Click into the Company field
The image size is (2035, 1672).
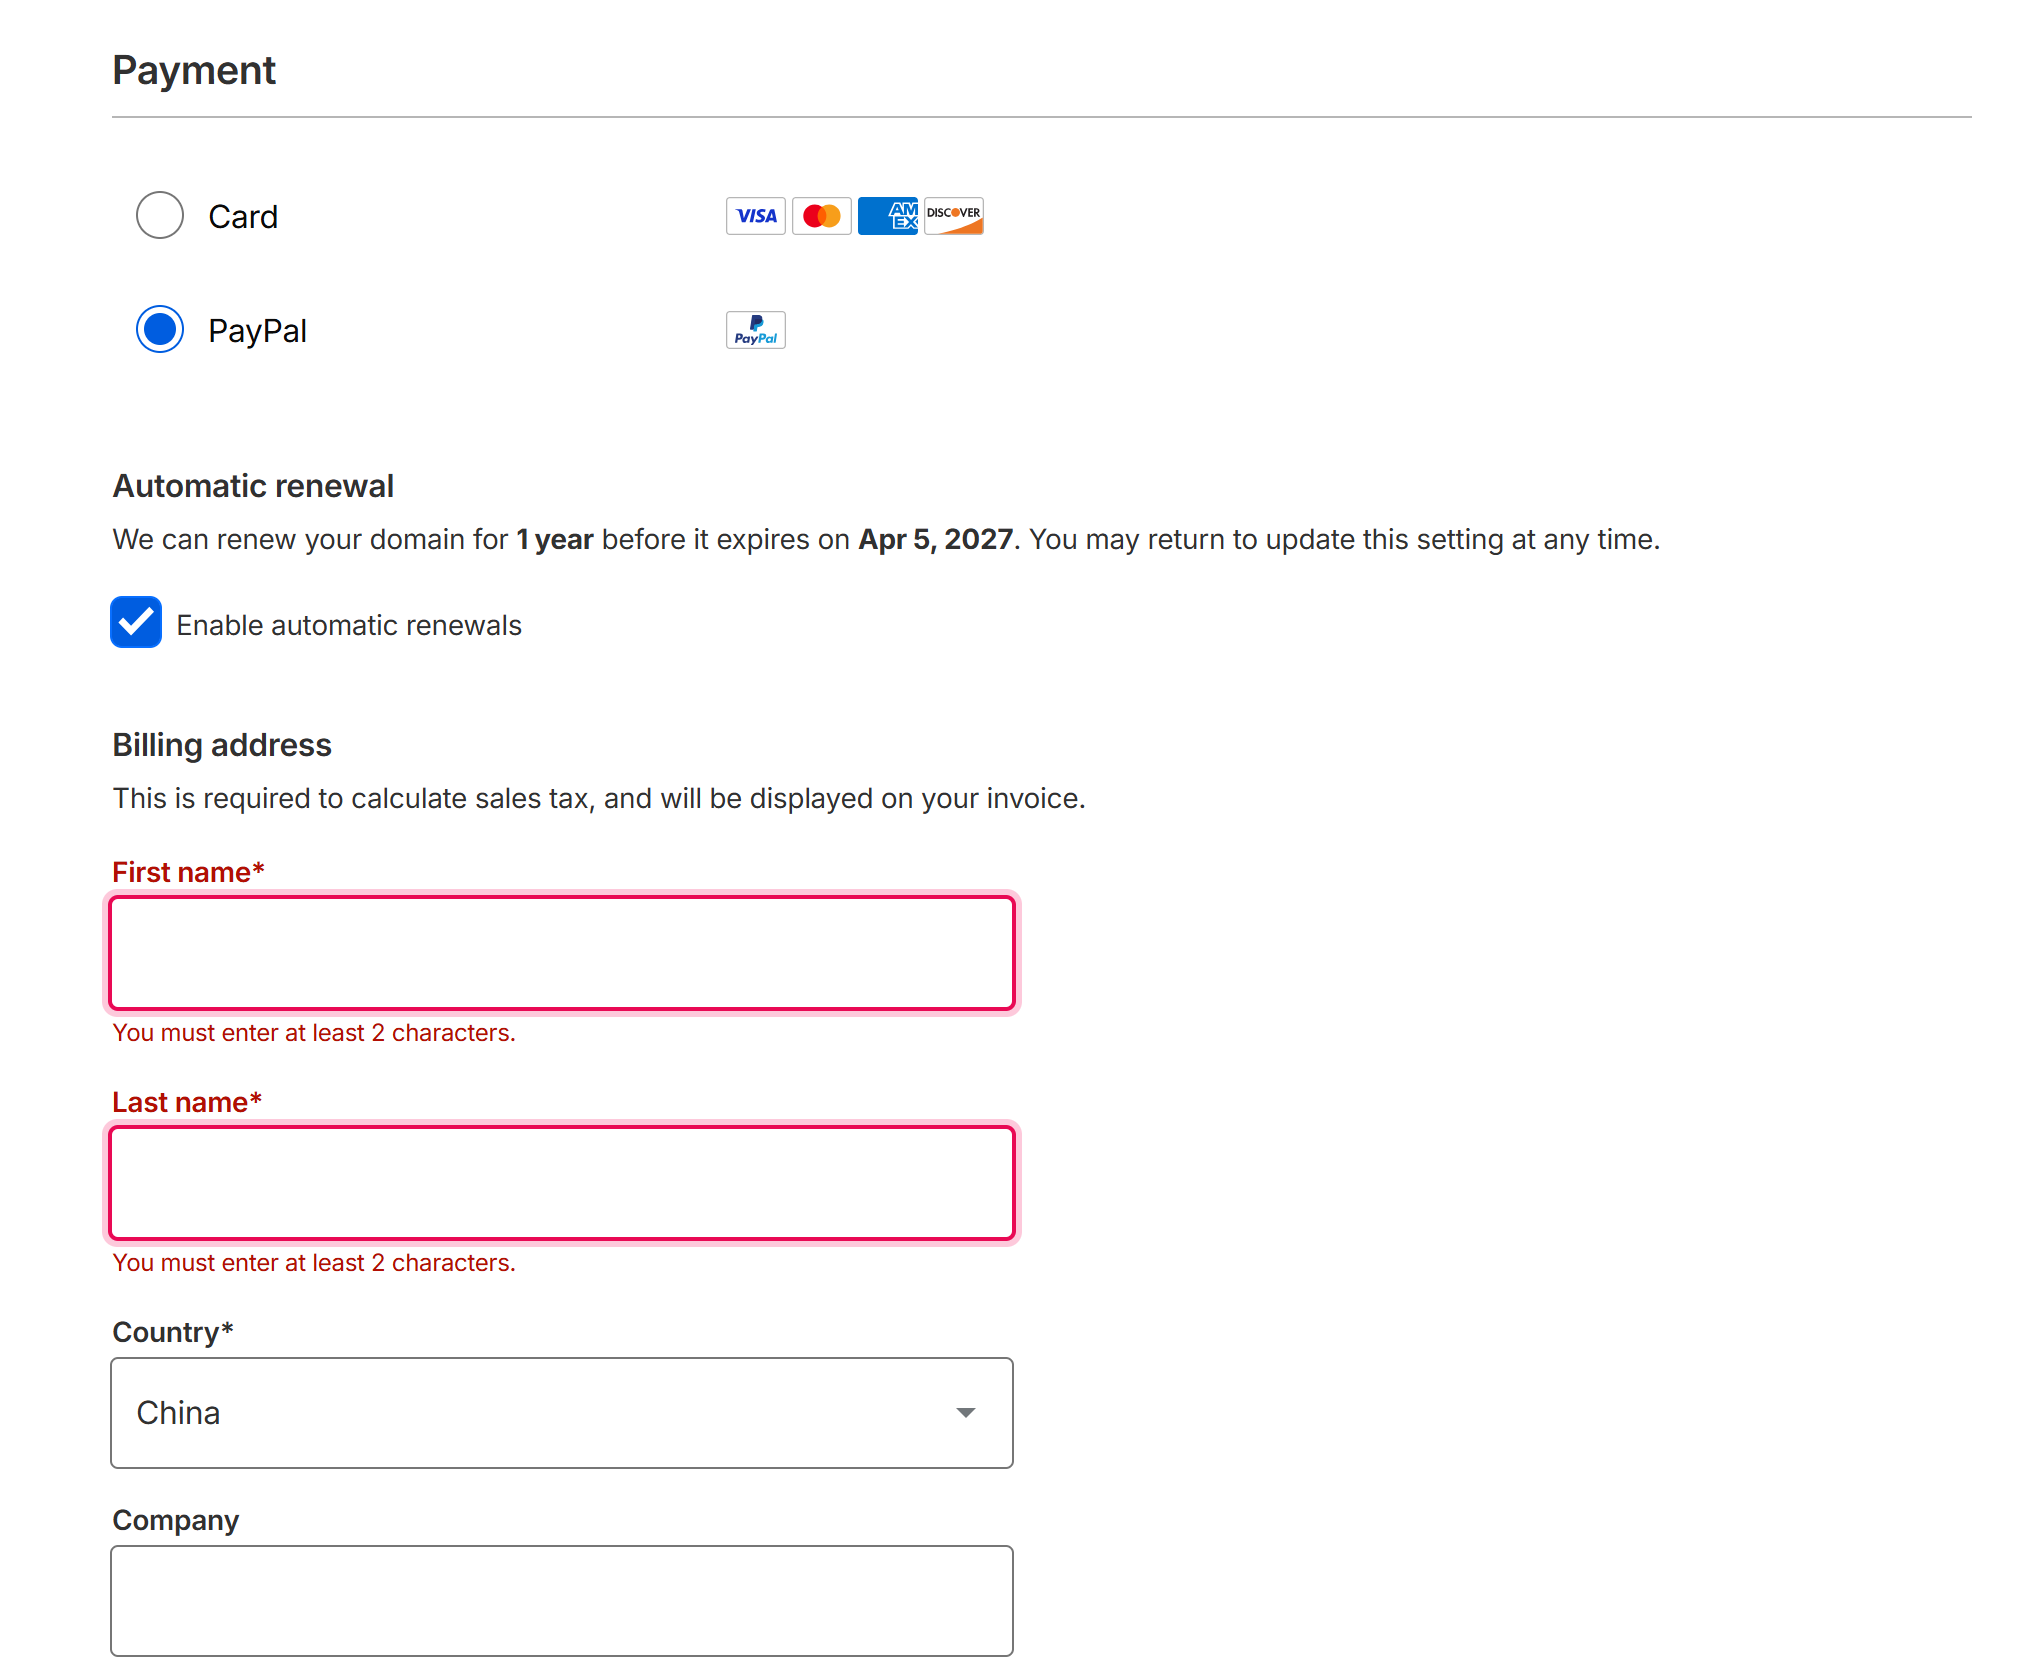click(x=561, y=1600)
